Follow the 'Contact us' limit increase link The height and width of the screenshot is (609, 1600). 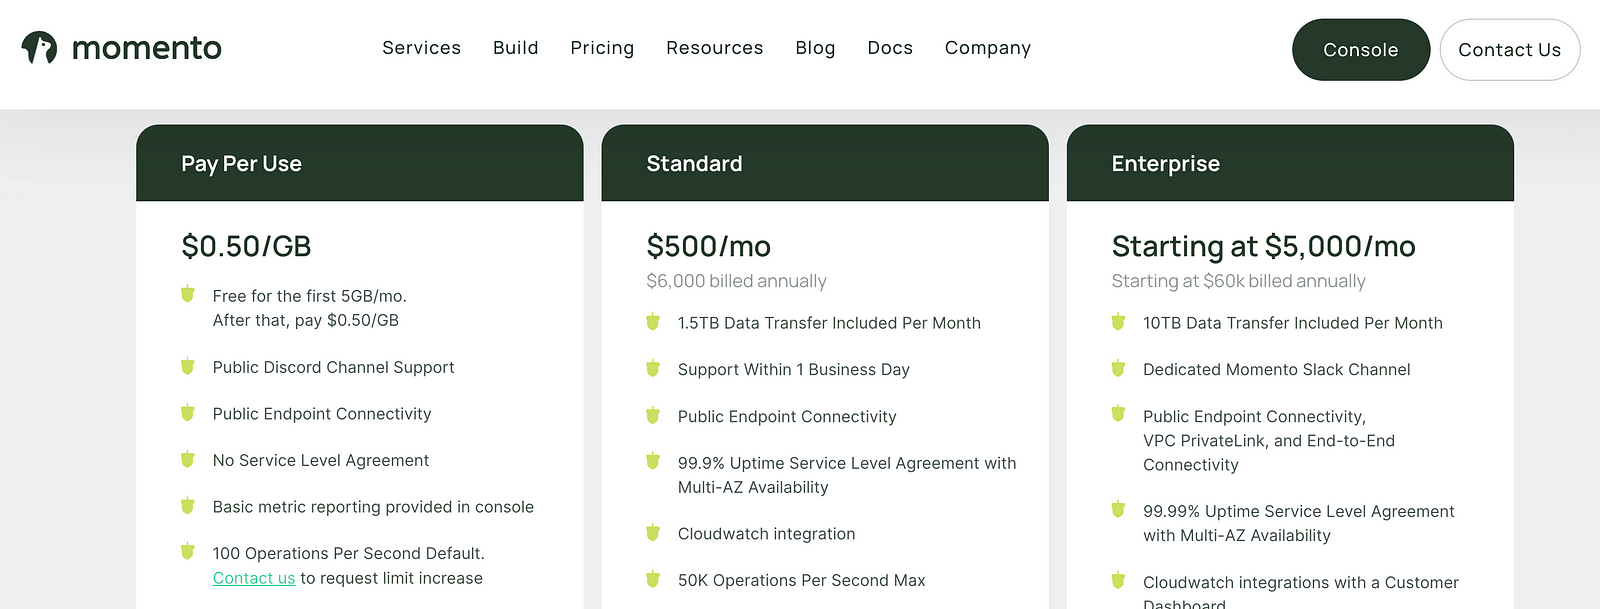click(x=254, y=578)
